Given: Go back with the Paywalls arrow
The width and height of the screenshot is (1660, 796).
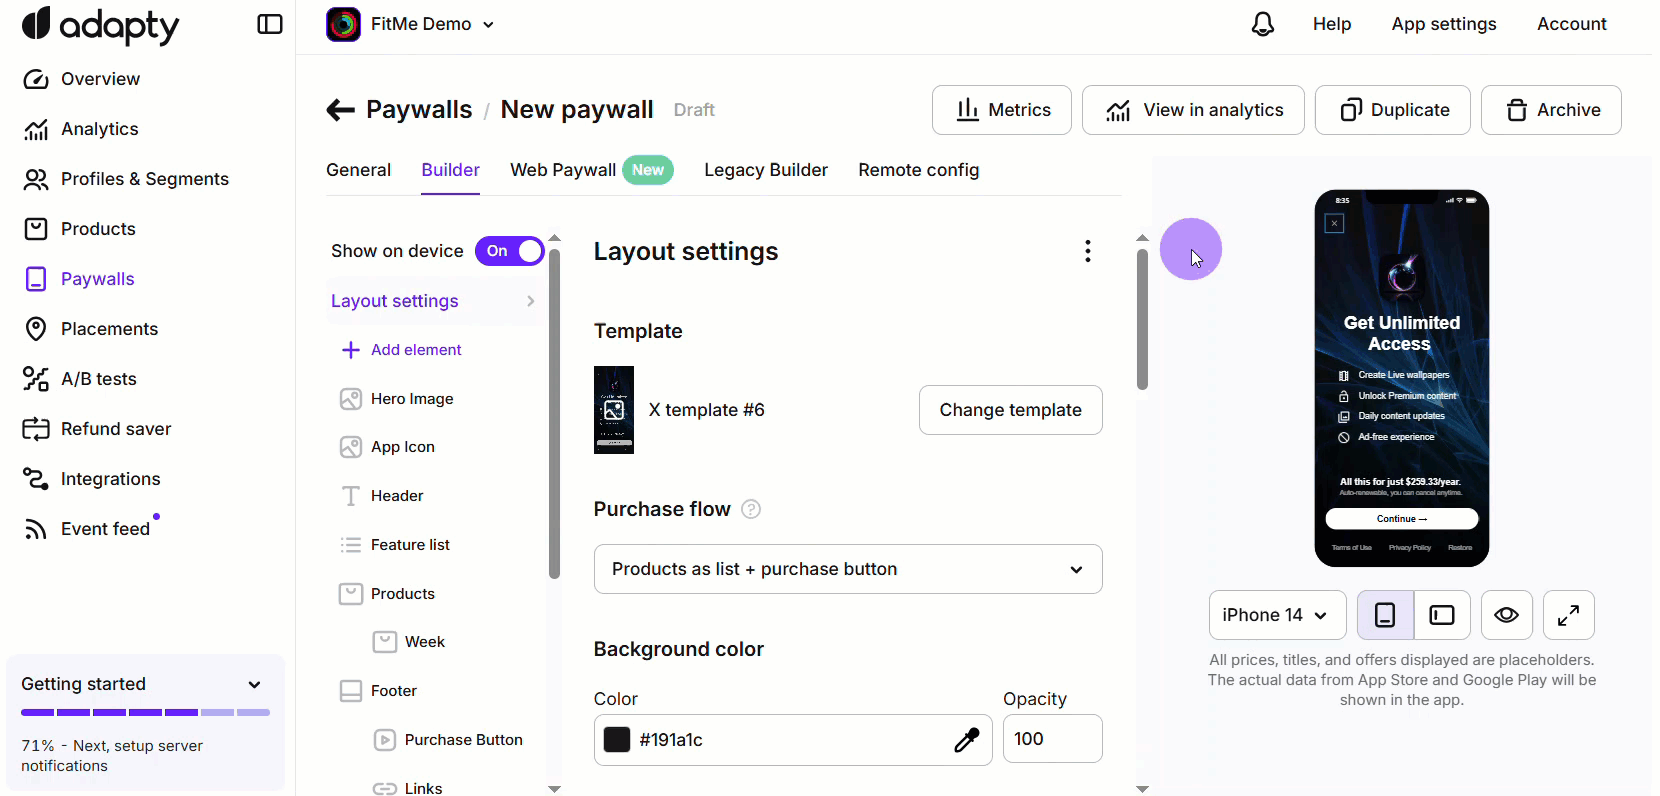Looking at the screenshot, I should point(341,110).
